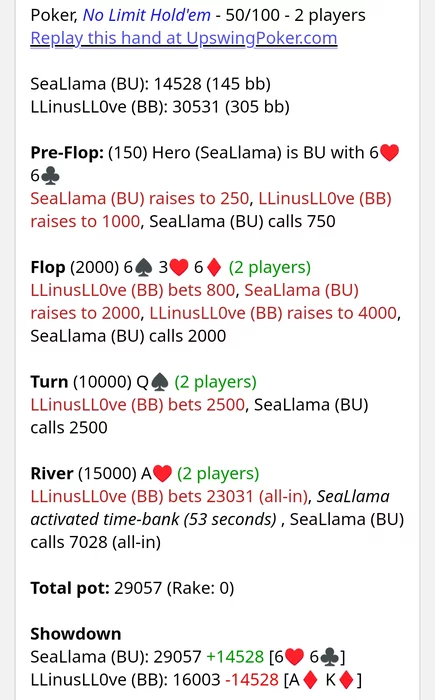Click the heart icon on the flop's three
Image resolution: width=435 pixels, height=700 pixels.
coord(179,267)
